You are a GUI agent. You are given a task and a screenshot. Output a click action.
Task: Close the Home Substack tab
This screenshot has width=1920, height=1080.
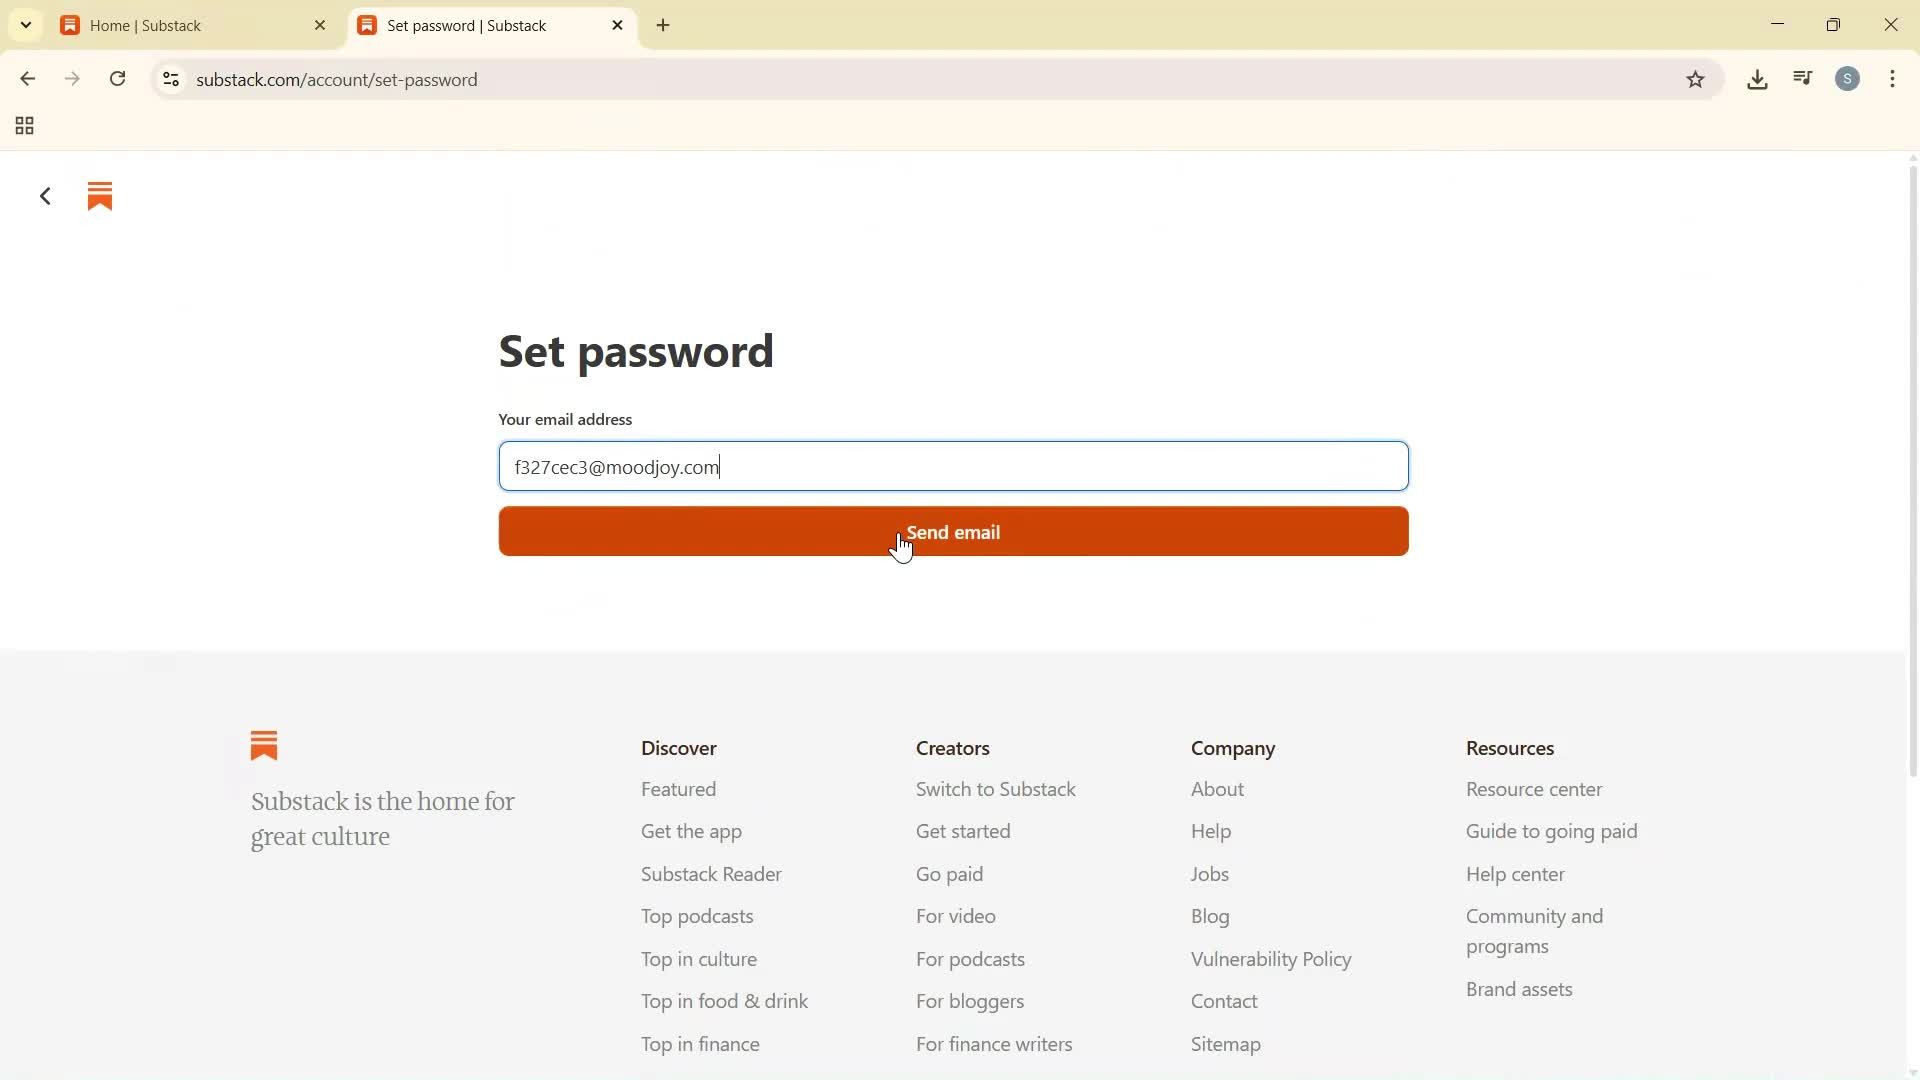(x=319, y=25)
